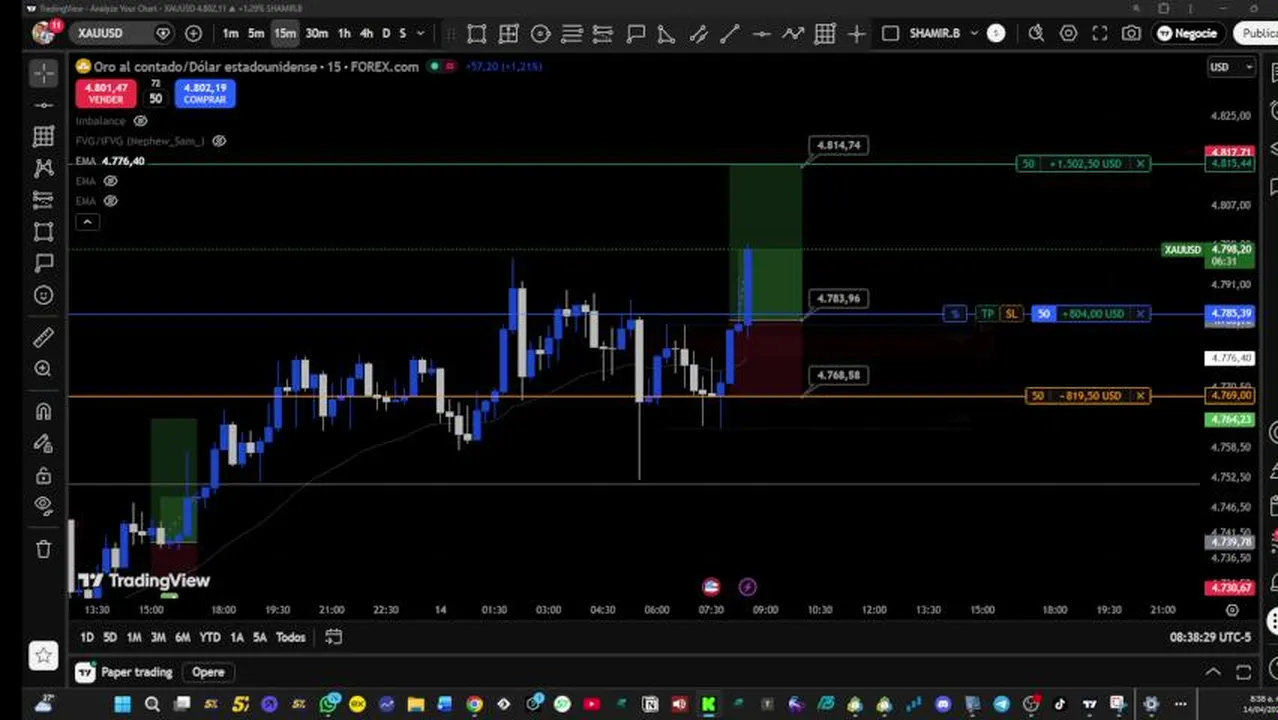This screenshot has height=720, width=1278.
Task: Select the rectangle drawing tool in top toolbar
Action: [476, 34]
